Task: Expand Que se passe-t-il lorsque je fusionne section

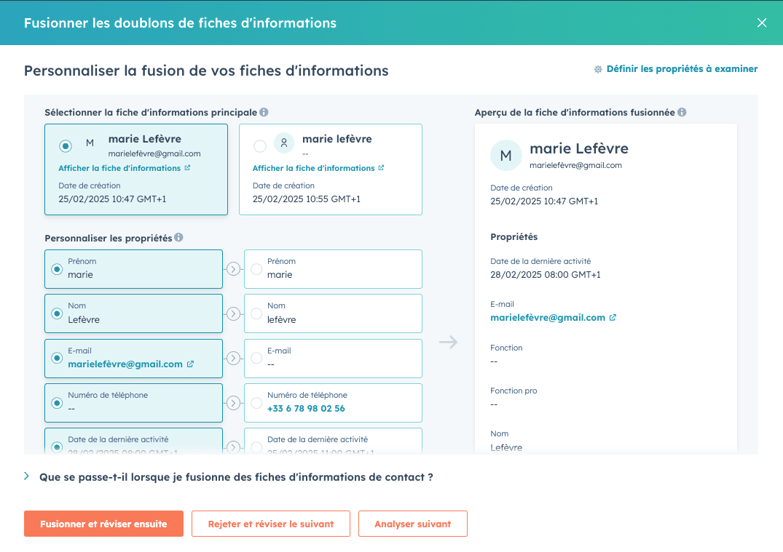Action: 27,477
